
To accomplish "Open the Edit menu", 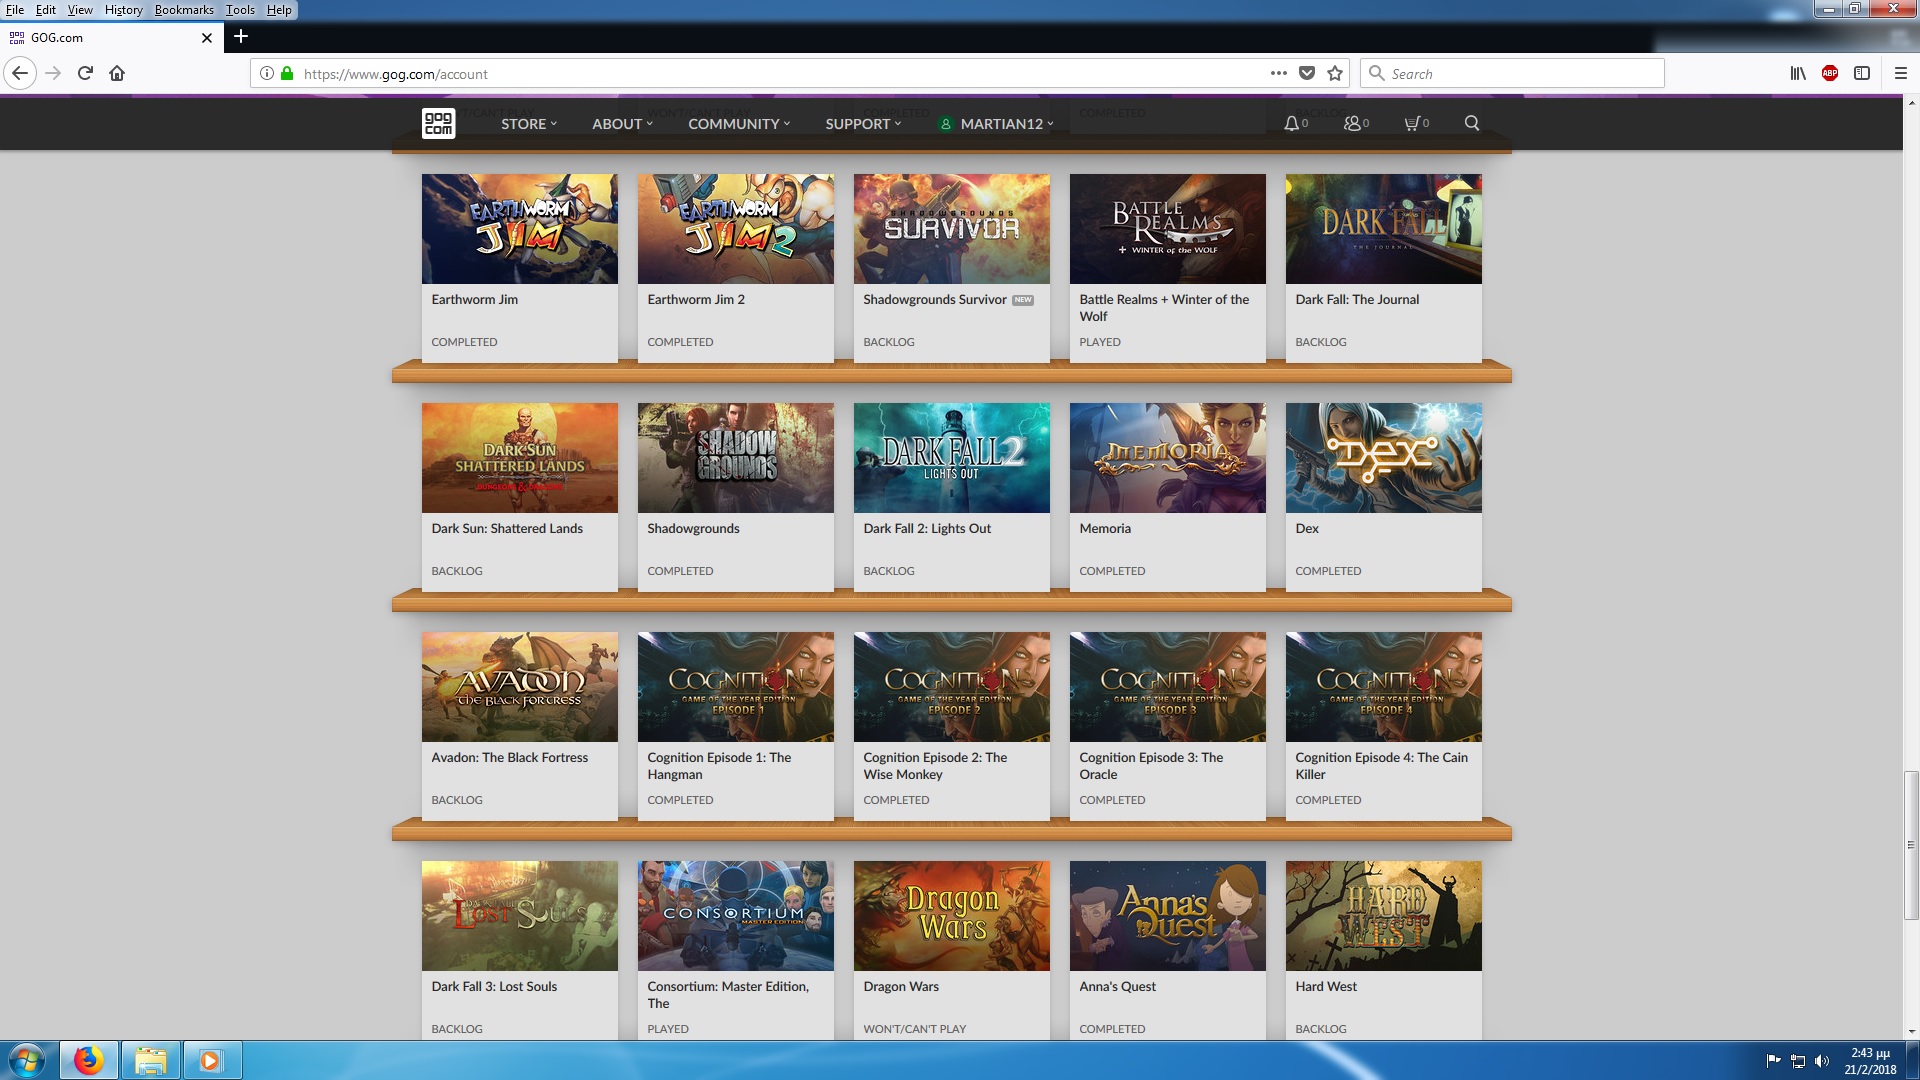I will (46, 10).
